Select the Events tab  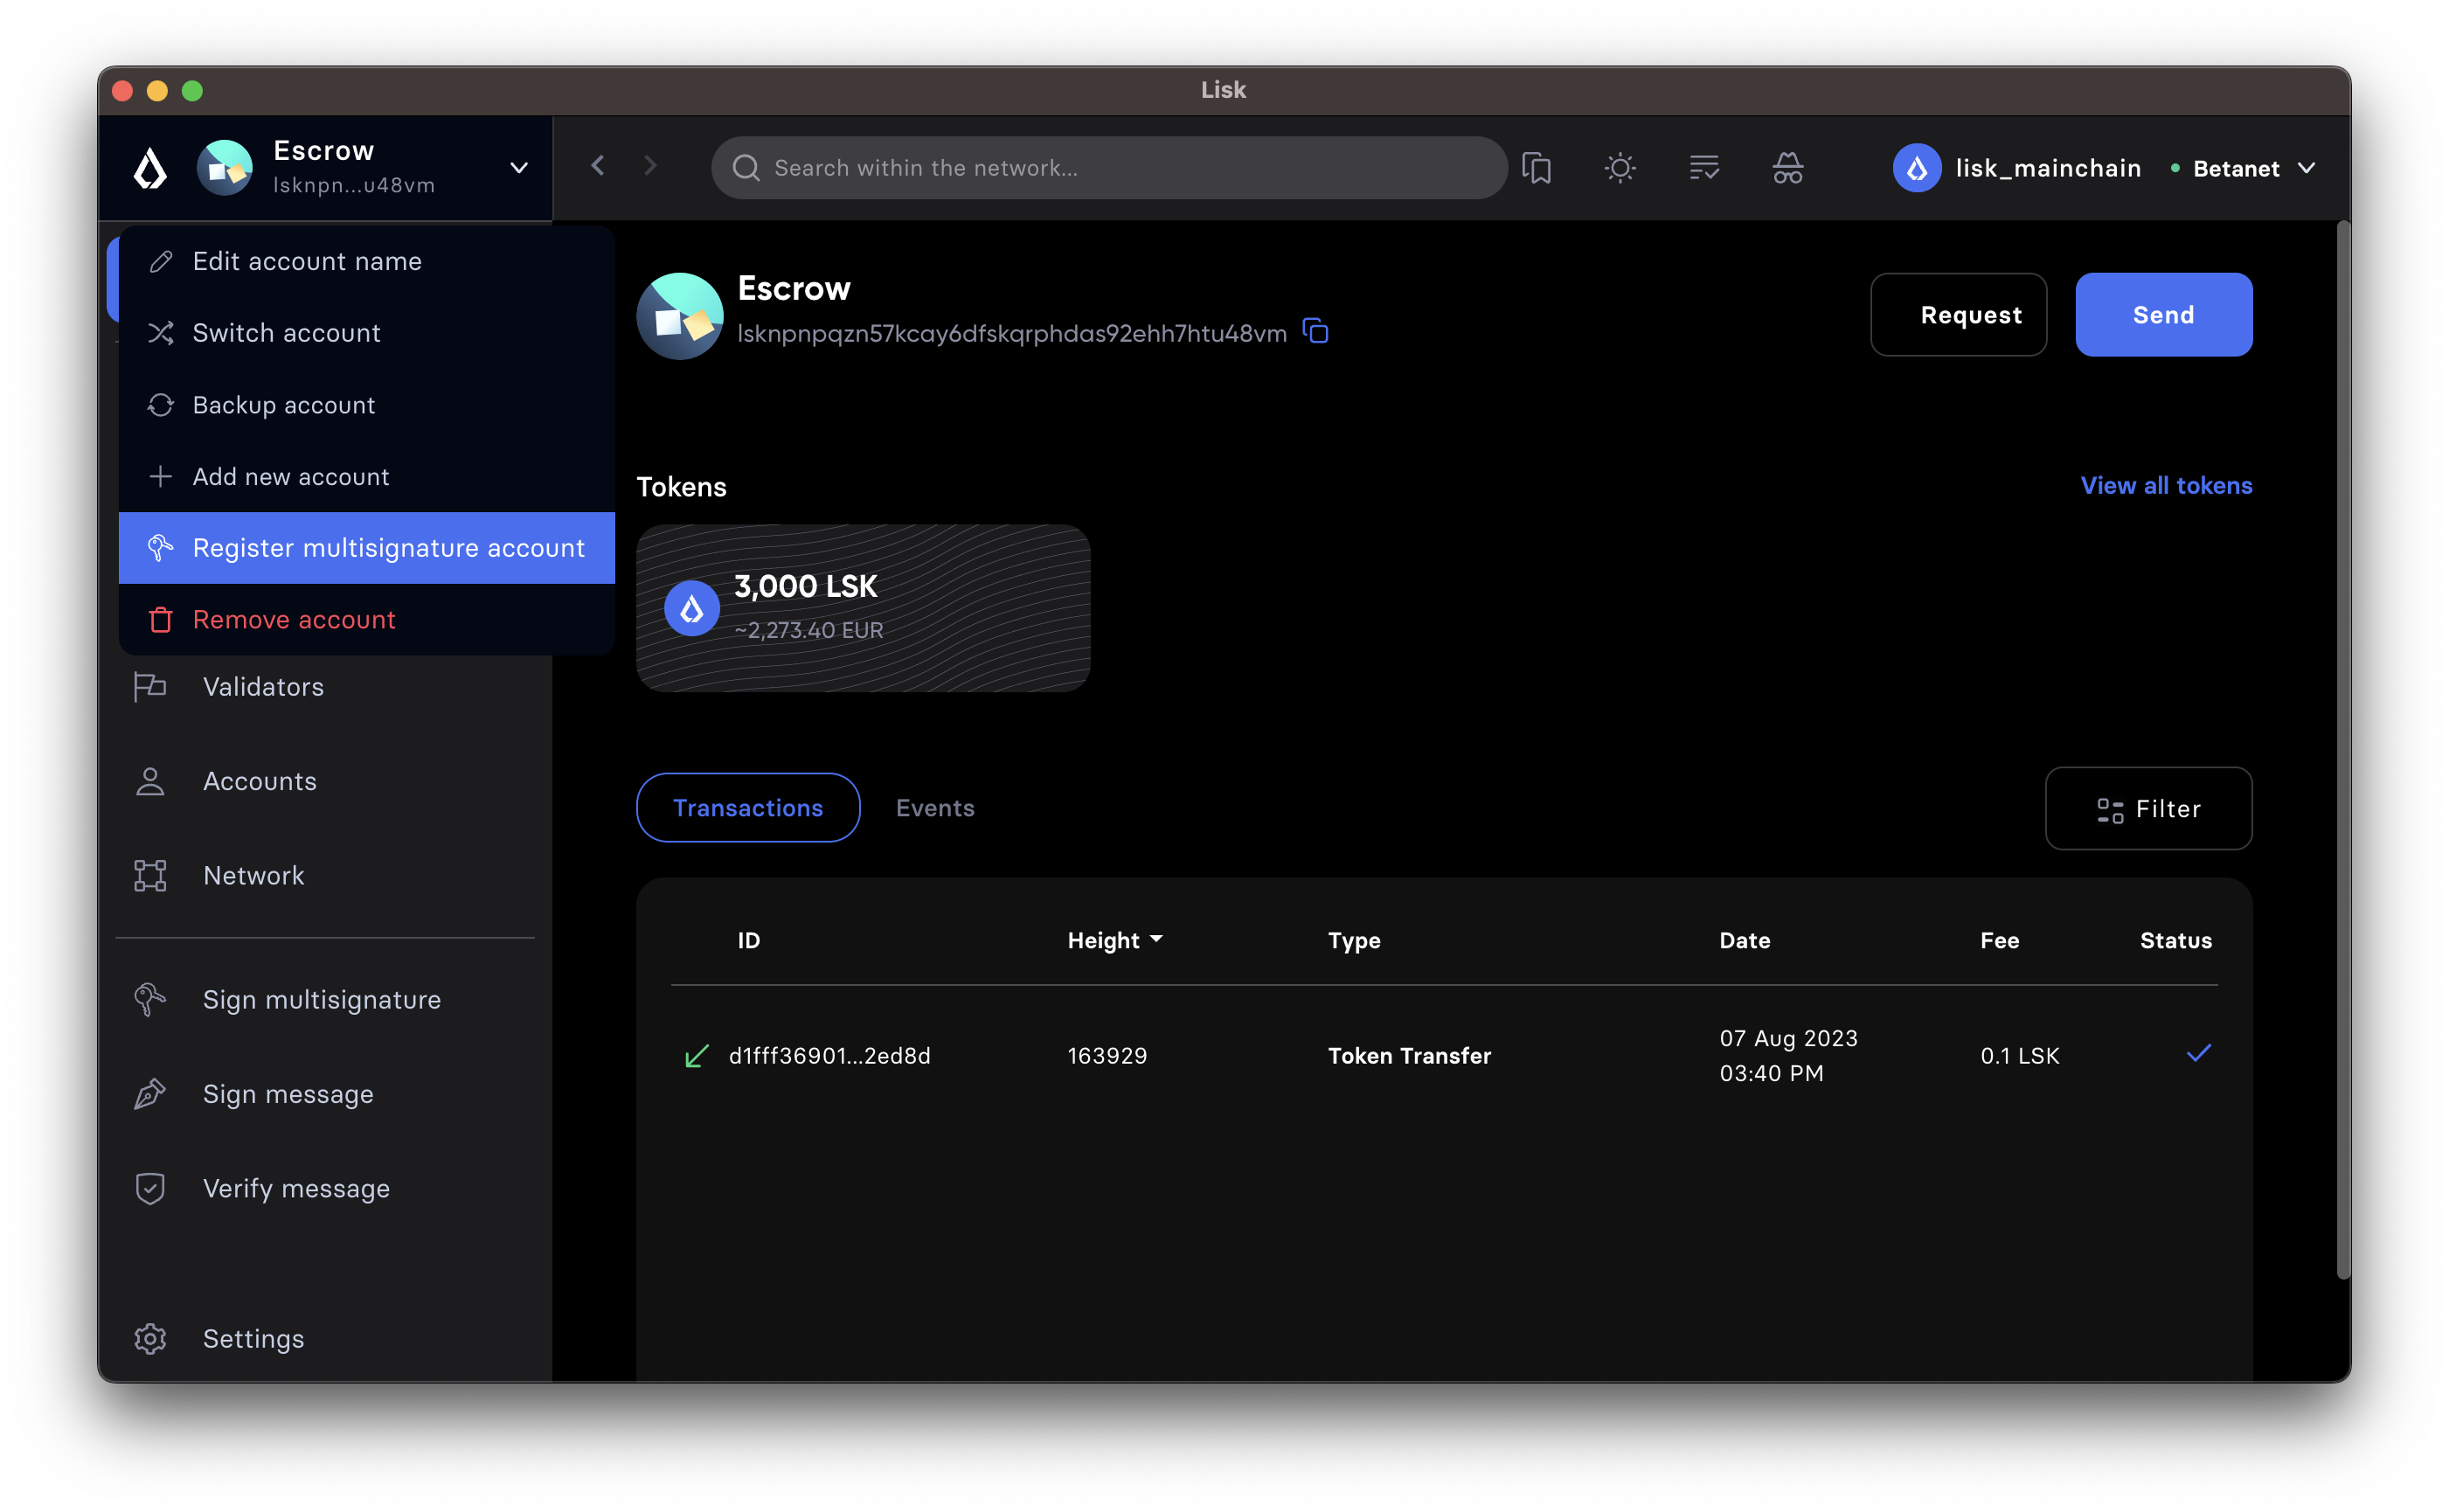[934, 808]
